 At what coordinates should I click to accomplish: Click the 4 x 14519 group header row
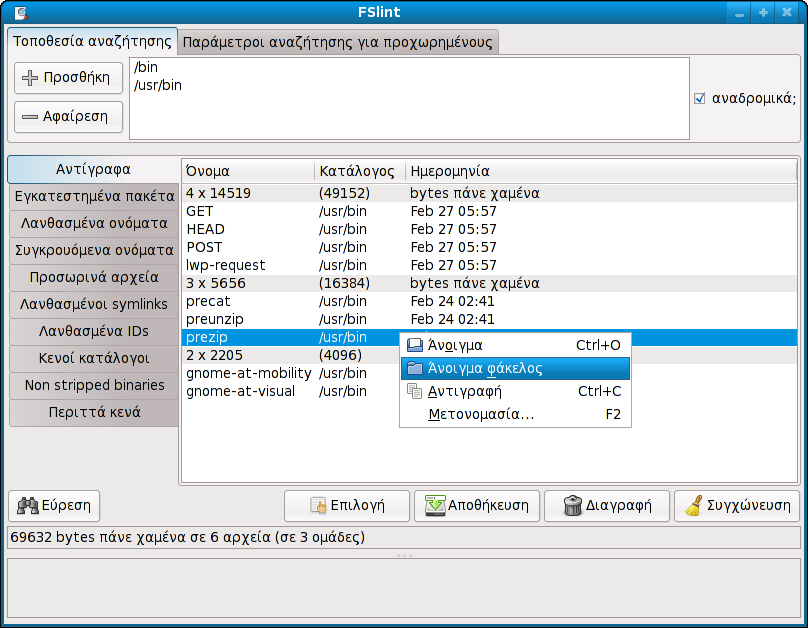click(x=489, y=193)
